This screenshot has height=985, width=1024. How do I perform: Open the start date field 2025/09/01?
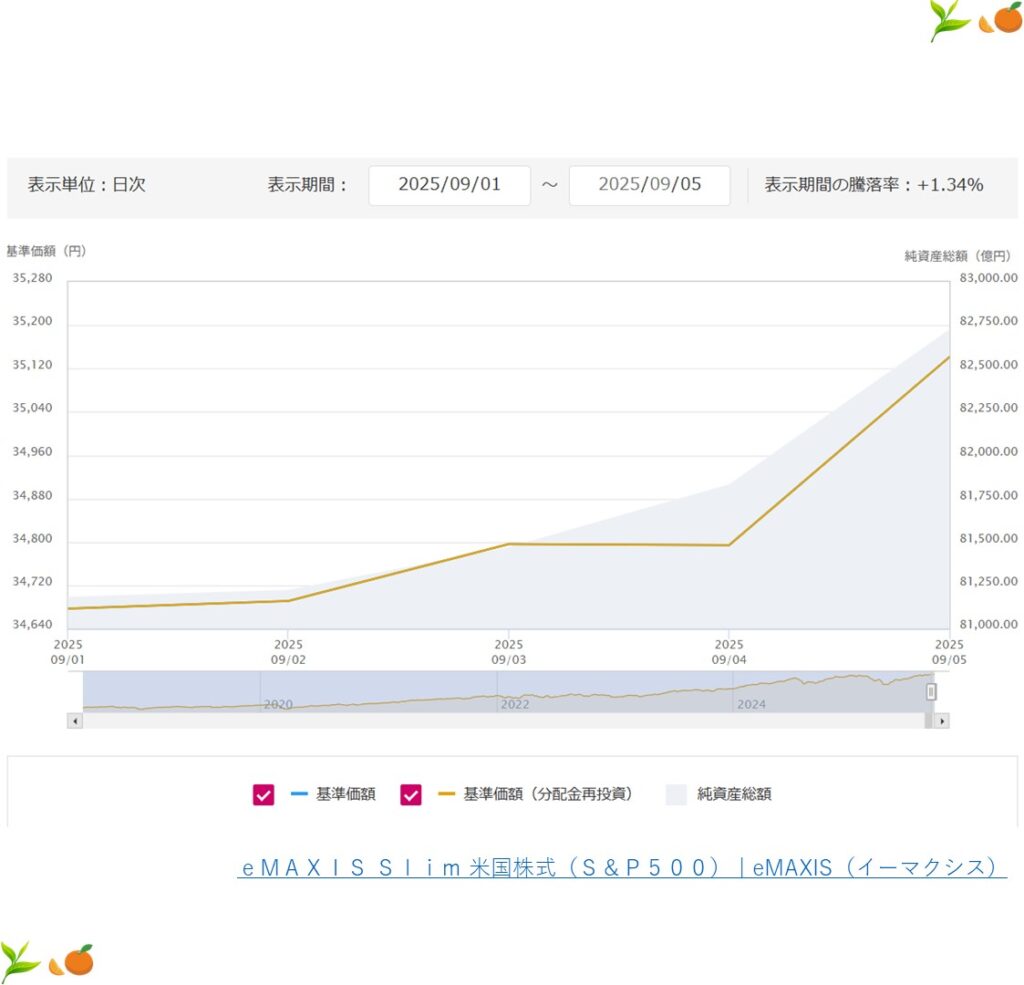pyautogui.click(x=449, y=185)
